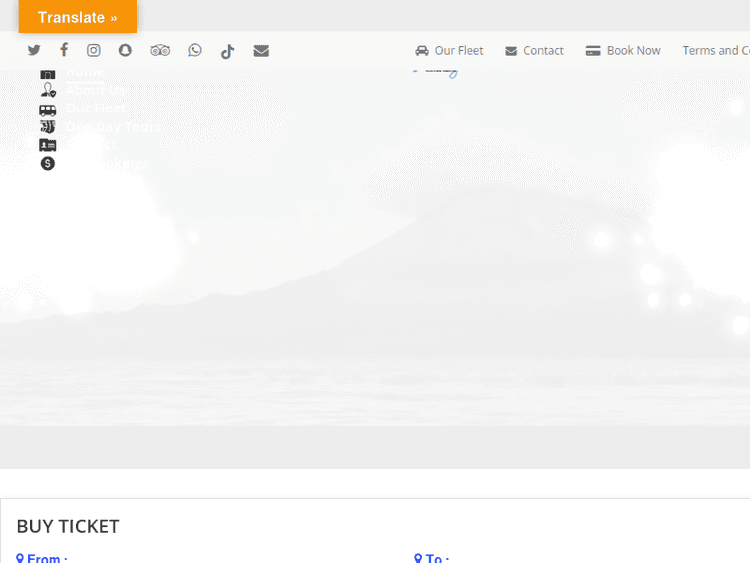Open the TripAdvisor owl icon
The width and height of the screenshot is (750, 563).
coord(160,50)
